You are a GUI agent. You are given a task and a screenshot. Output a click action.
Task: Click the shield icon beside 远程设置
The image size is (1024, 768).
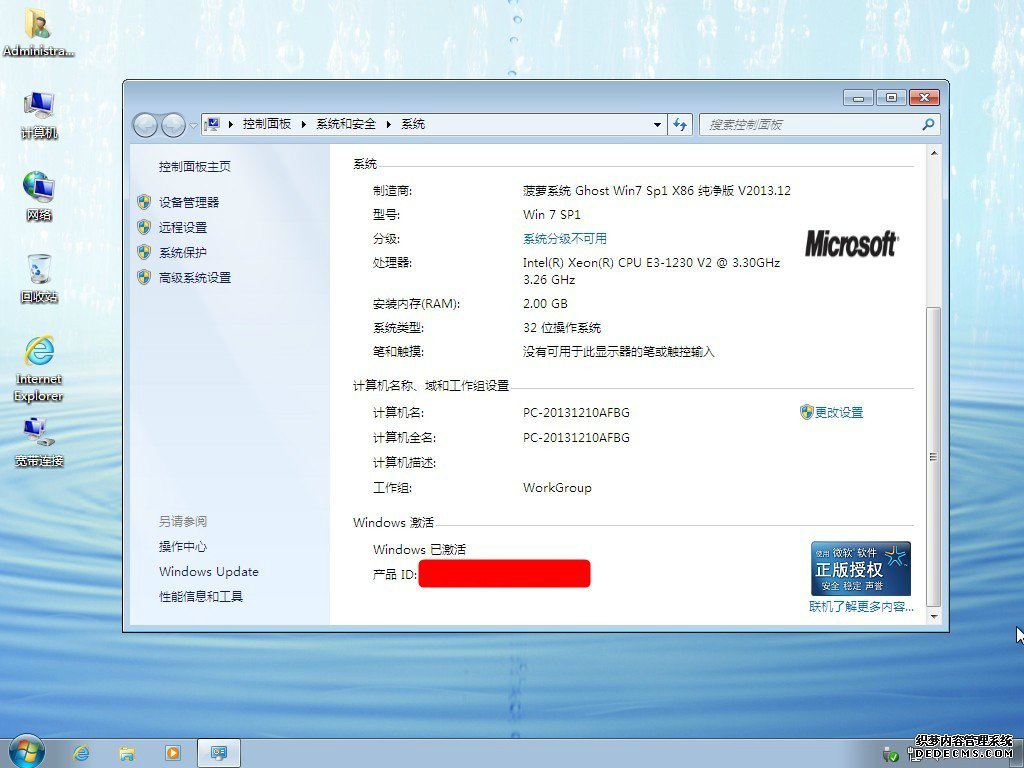[144, 227]
